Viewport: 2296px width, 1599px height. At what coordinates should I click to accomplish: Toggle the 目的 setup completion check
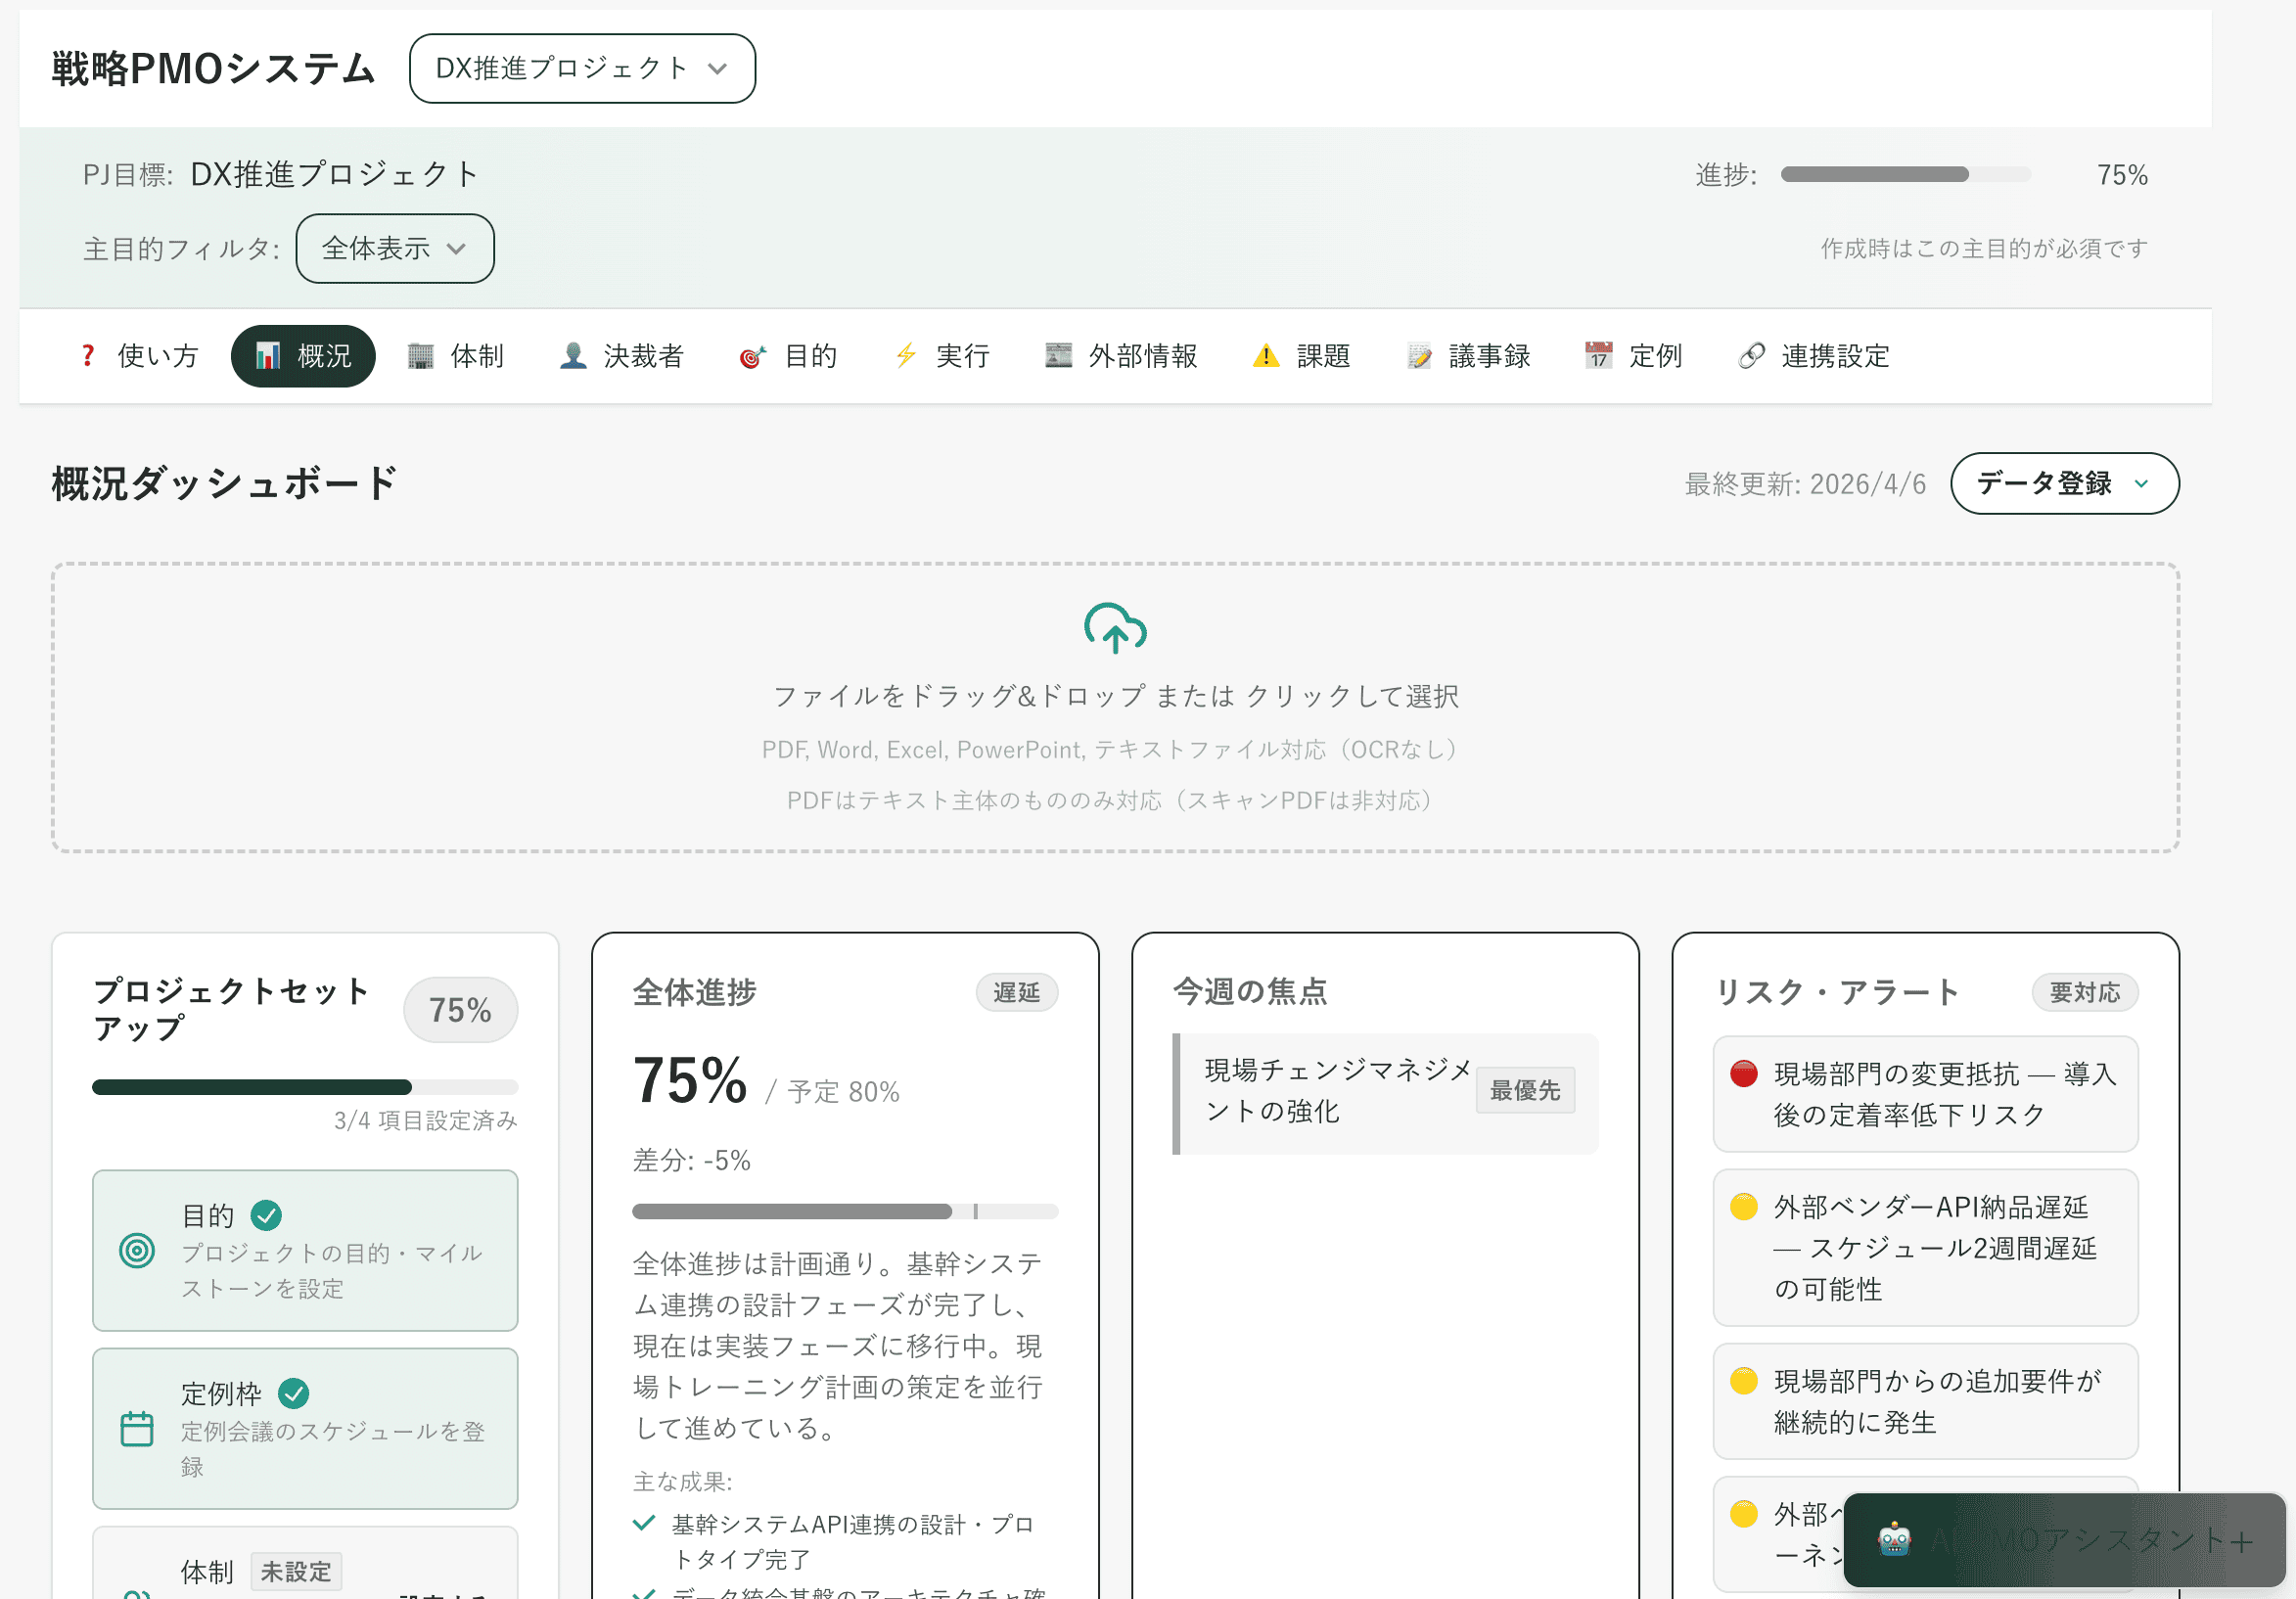coord(265,1214)
